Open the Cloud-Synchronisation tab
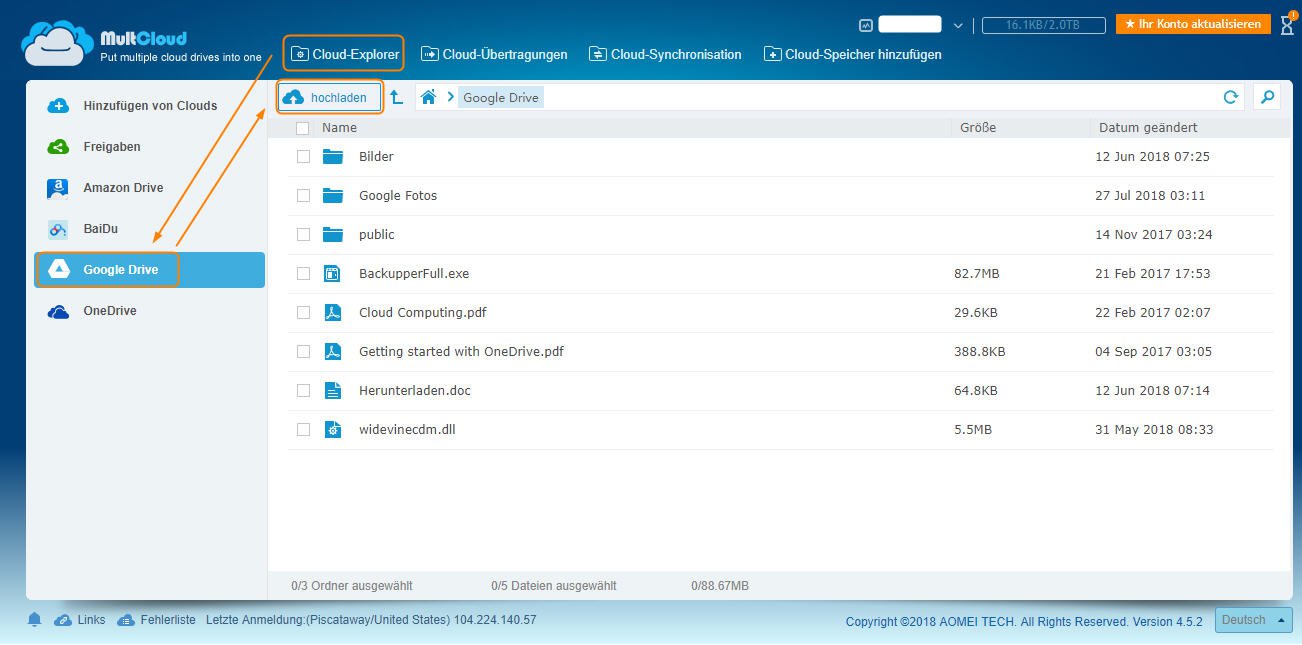 665,54
